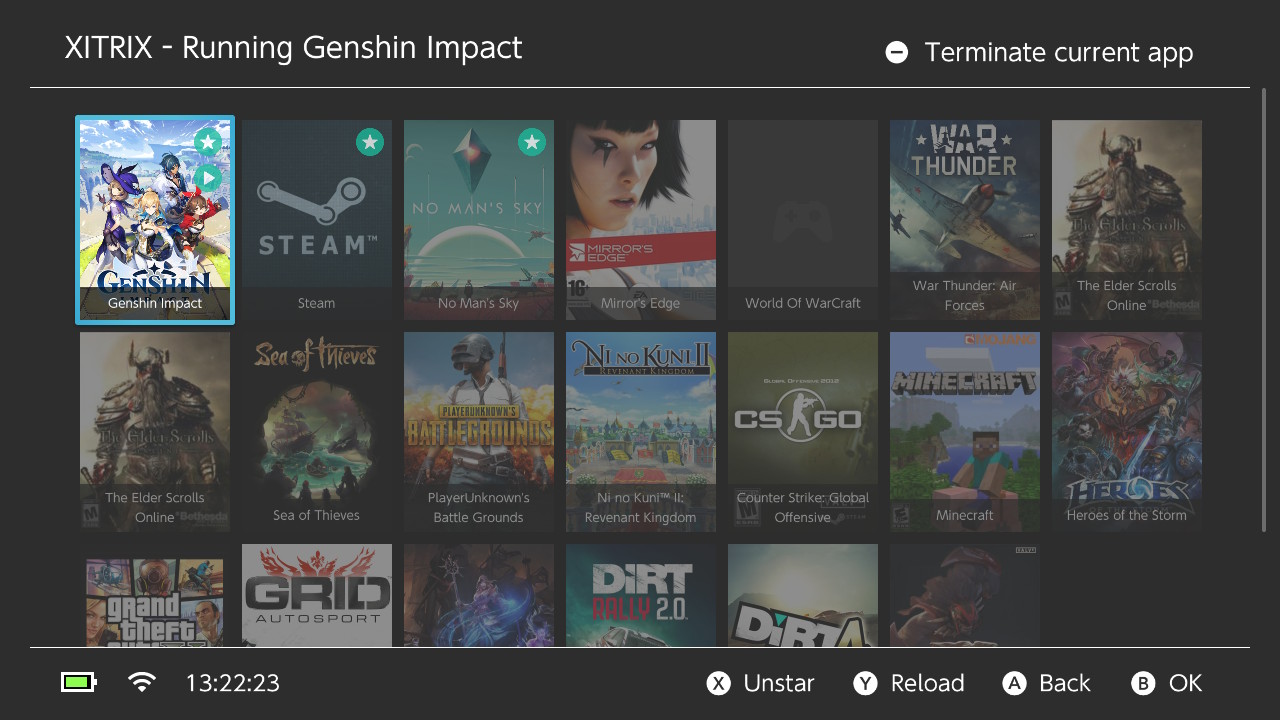The width and height of the screenshot is (1280, 720).
Task: Launch War Thunder: Air Forces tile
Action: tap(965, 220)
